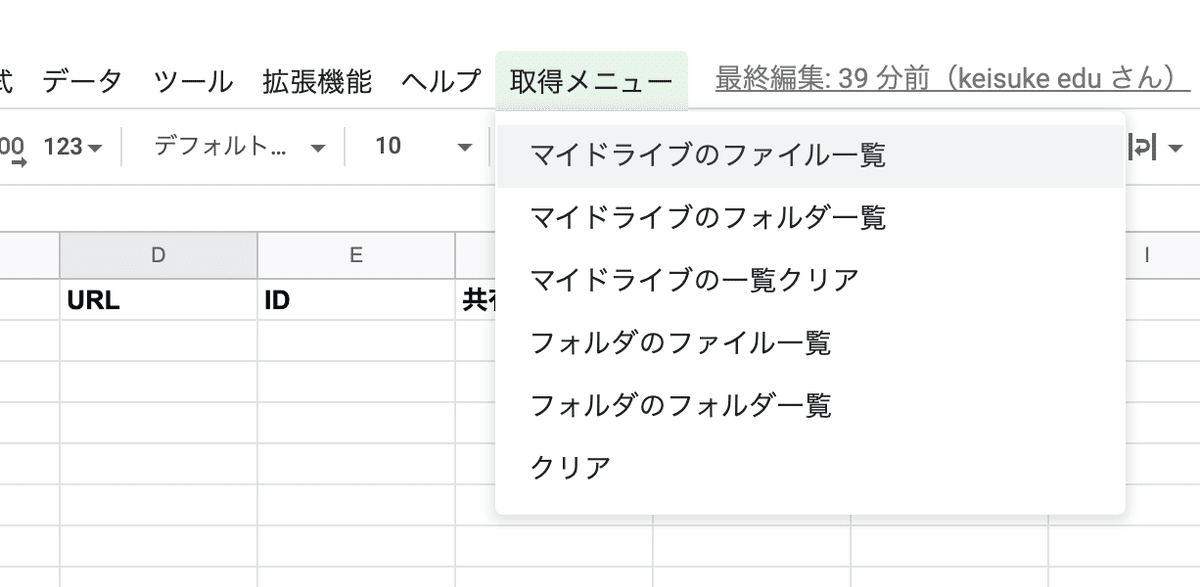Viewport: 1200px width, 587px height.
Task: Click the 取得メニュー menu title
Action: coord(590,78)
